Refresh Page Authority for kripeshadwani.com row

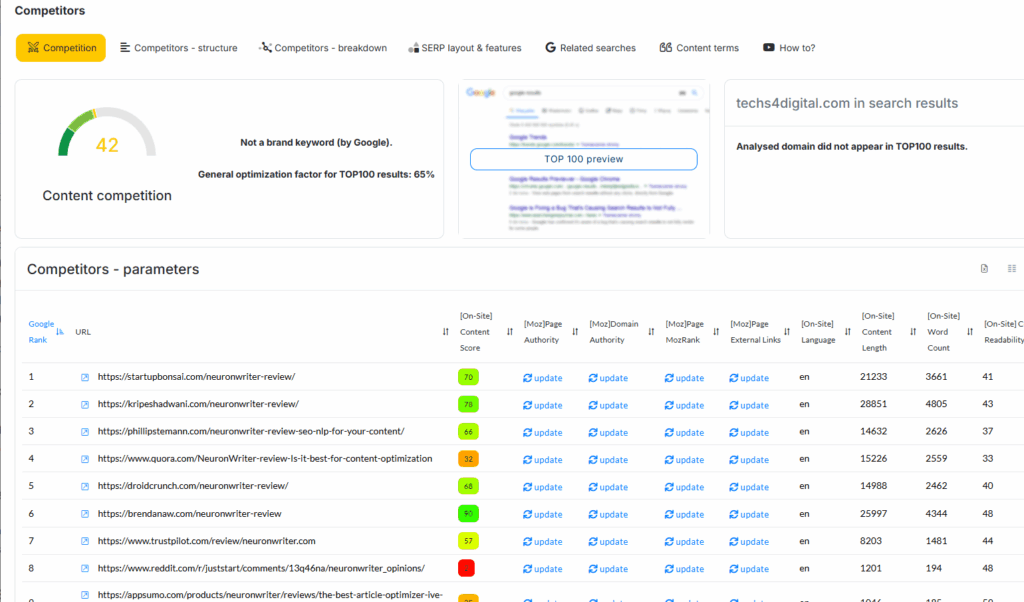543,405
